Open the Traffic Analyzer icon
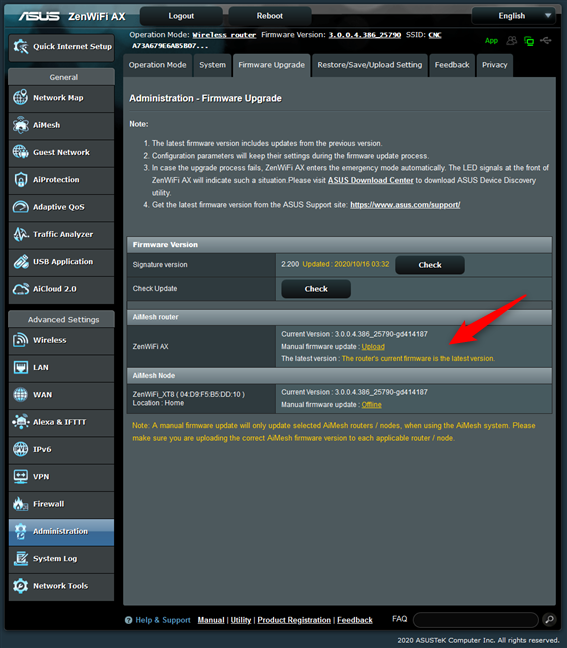Screen dimensions: 567x648 coord(21,234)
